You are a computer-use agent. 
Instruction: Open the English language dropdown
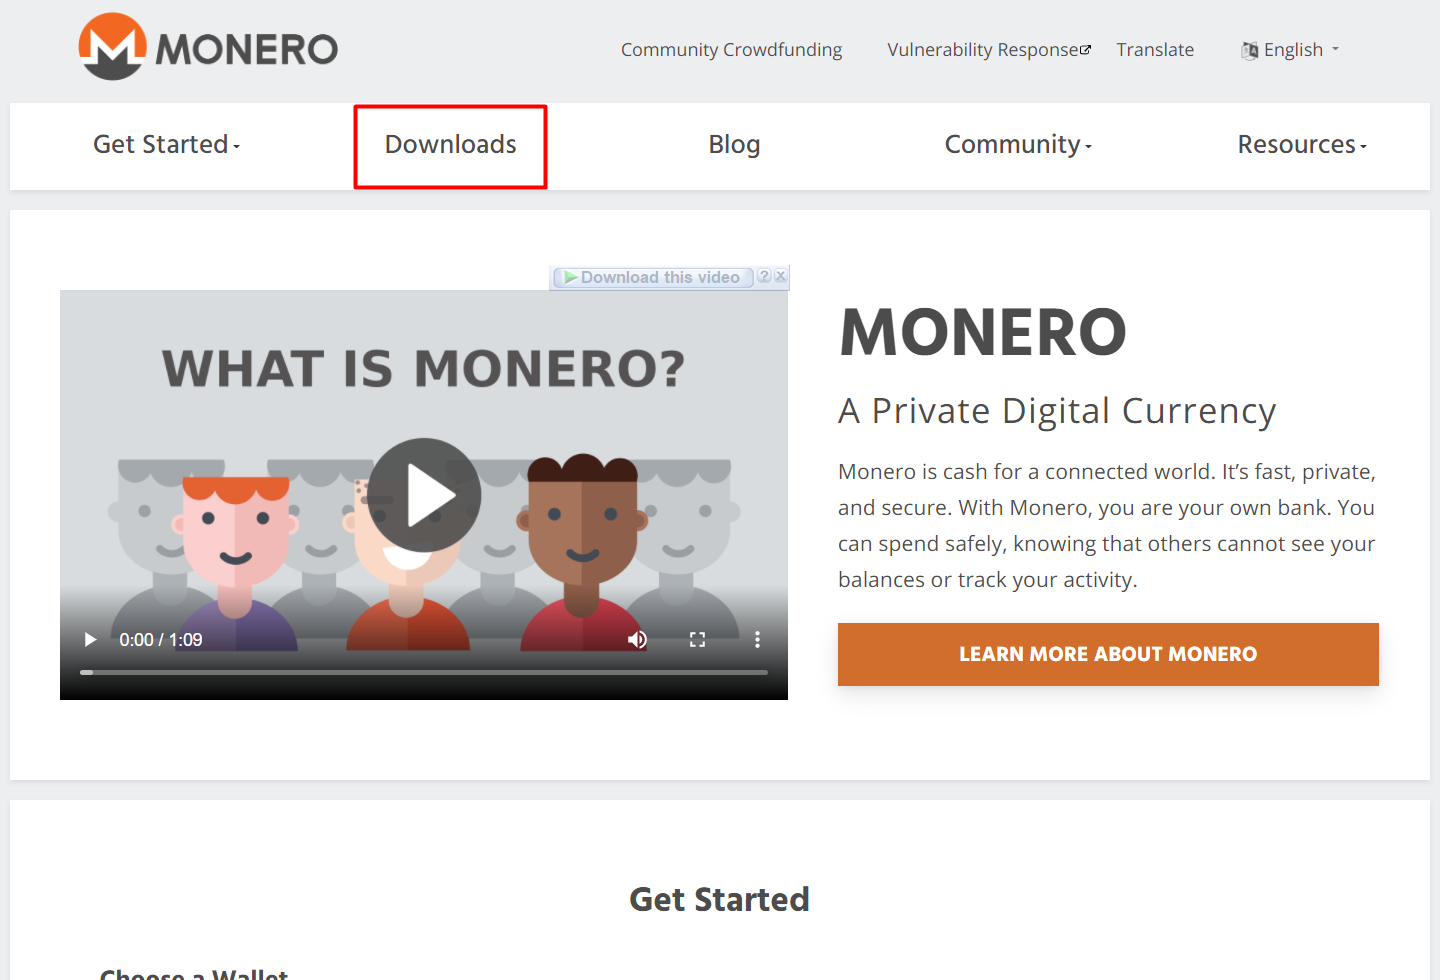1290,50
